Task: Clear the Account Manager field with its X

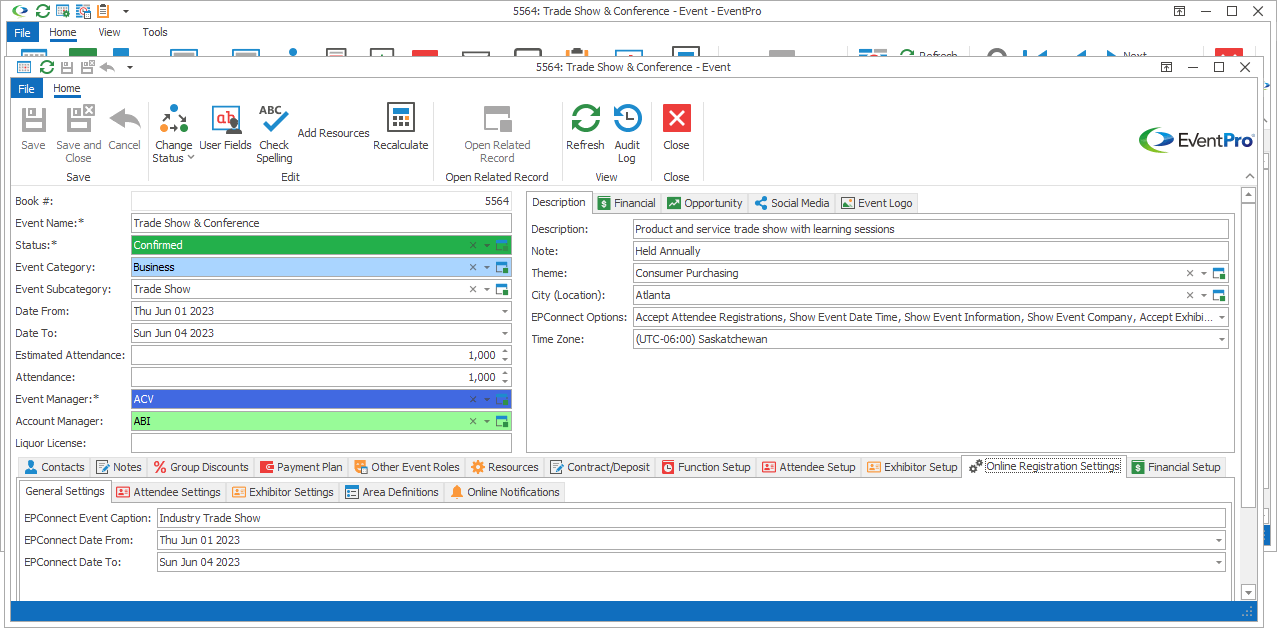Action: pyautogui.click(x=473, y=421)
